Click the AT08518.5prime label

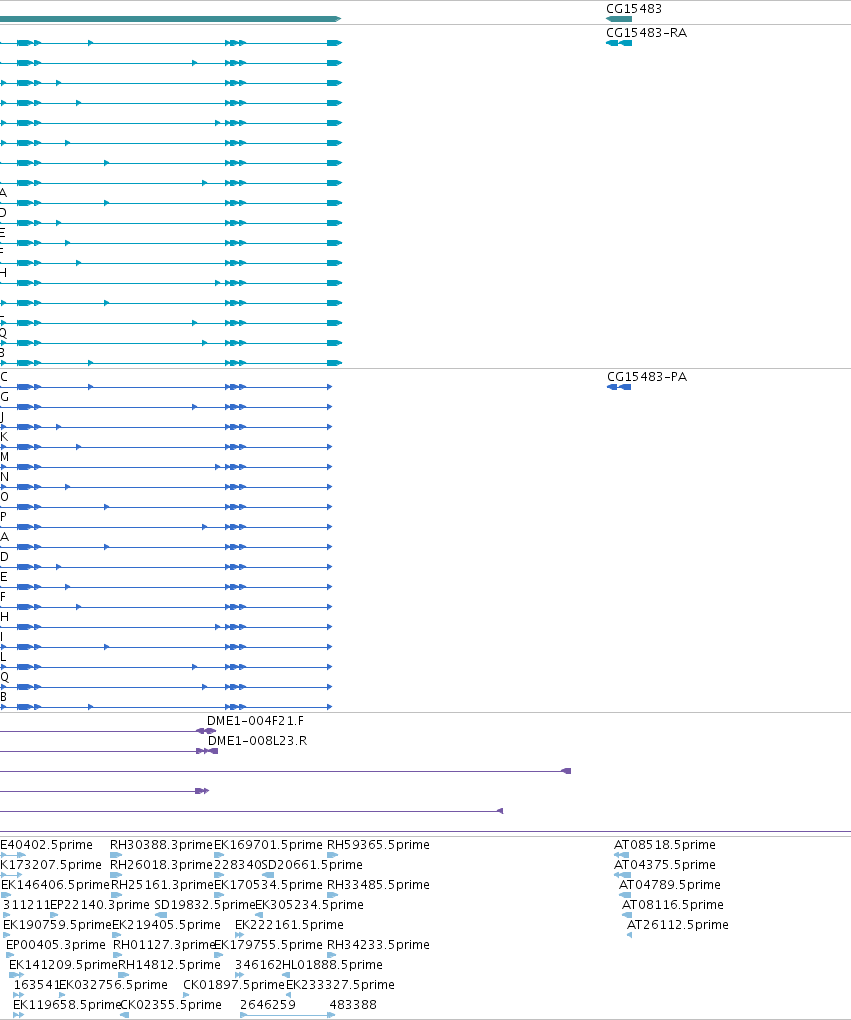click(664, 844)
